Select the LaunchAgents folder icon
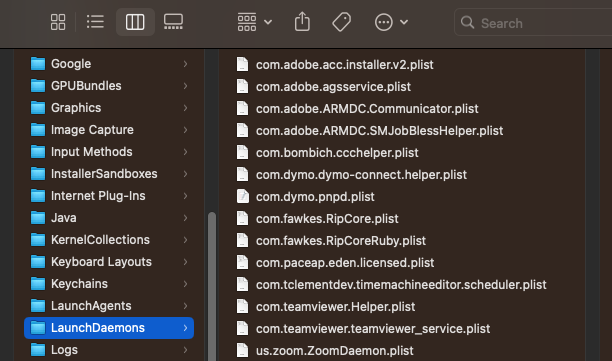The image size is (612, 361). [38, 306]
